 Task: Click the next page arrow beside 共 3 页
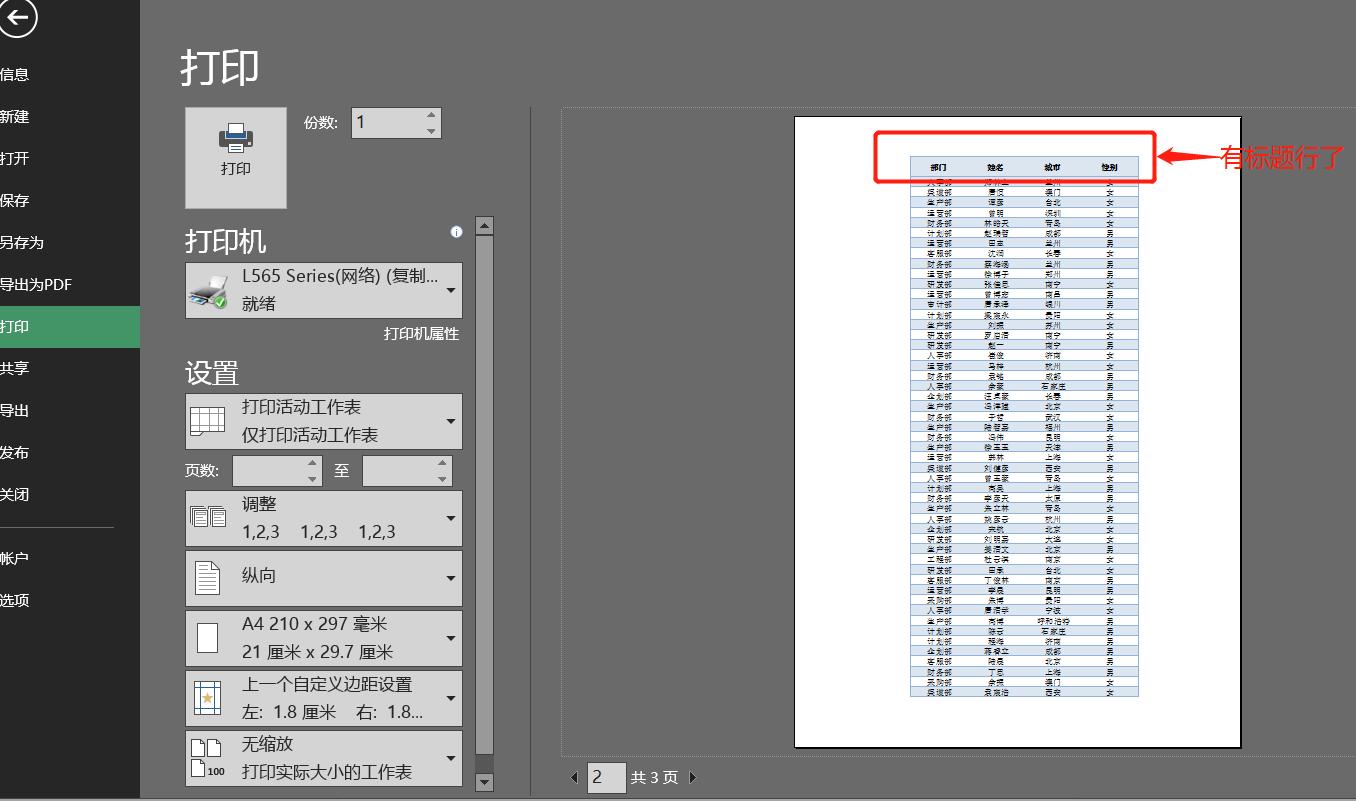[x=692, y=777]
